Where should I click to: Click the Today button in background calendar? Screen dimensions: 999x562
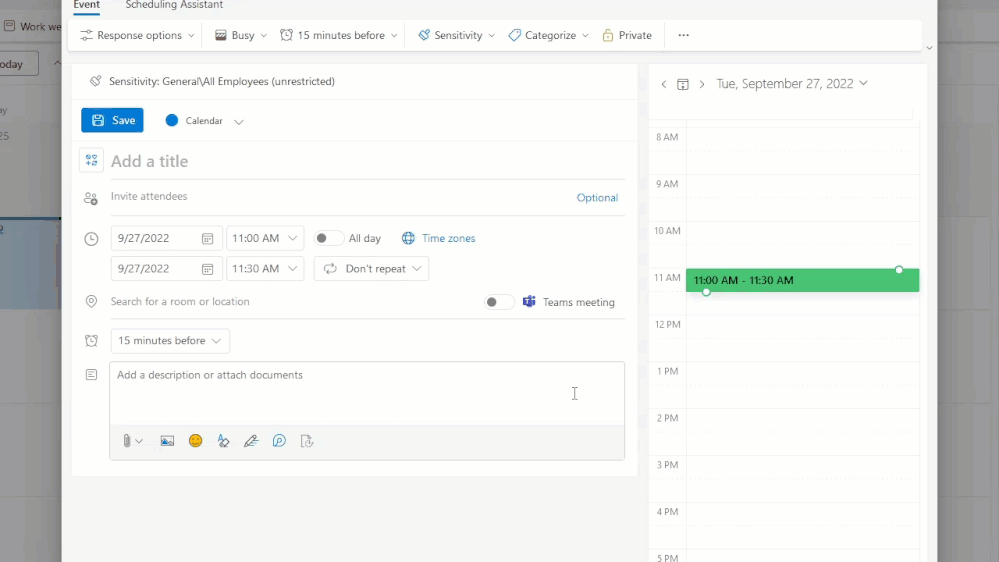click(18, 64)
